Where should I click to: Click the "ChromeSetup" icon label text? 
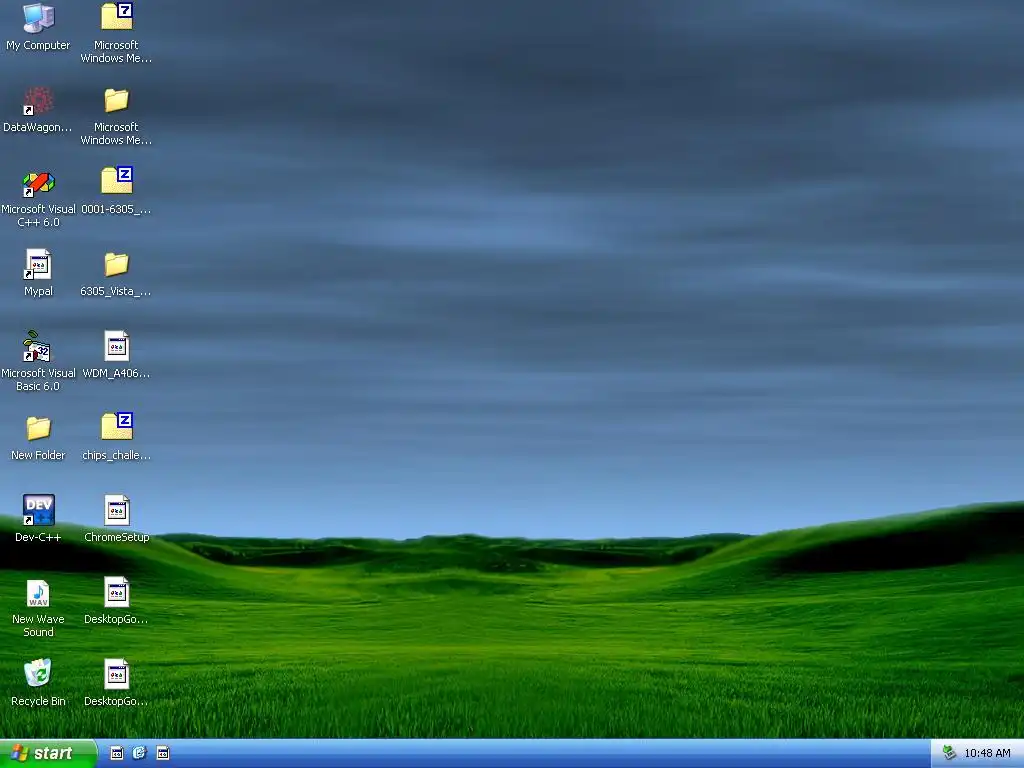click(x=117, y=537)
